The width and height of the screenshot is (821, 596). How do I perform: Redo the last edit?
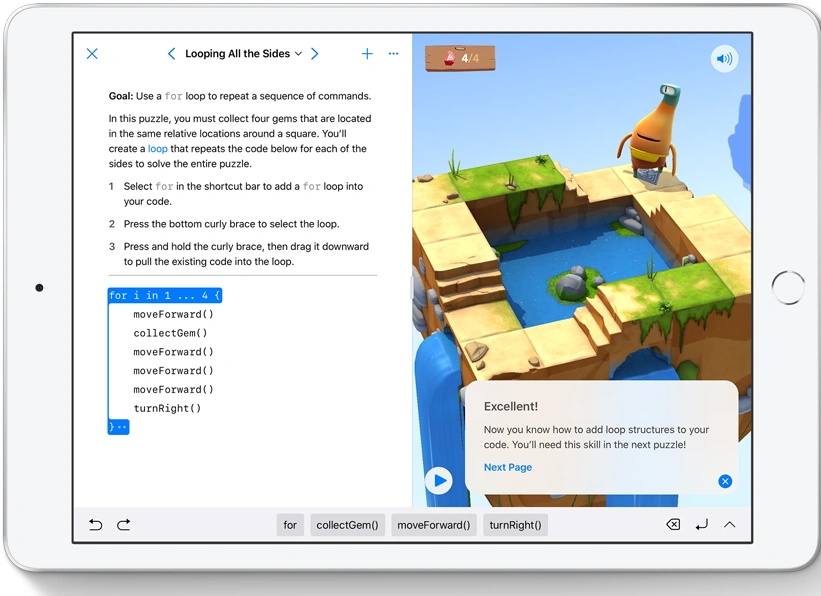(124, 525)
